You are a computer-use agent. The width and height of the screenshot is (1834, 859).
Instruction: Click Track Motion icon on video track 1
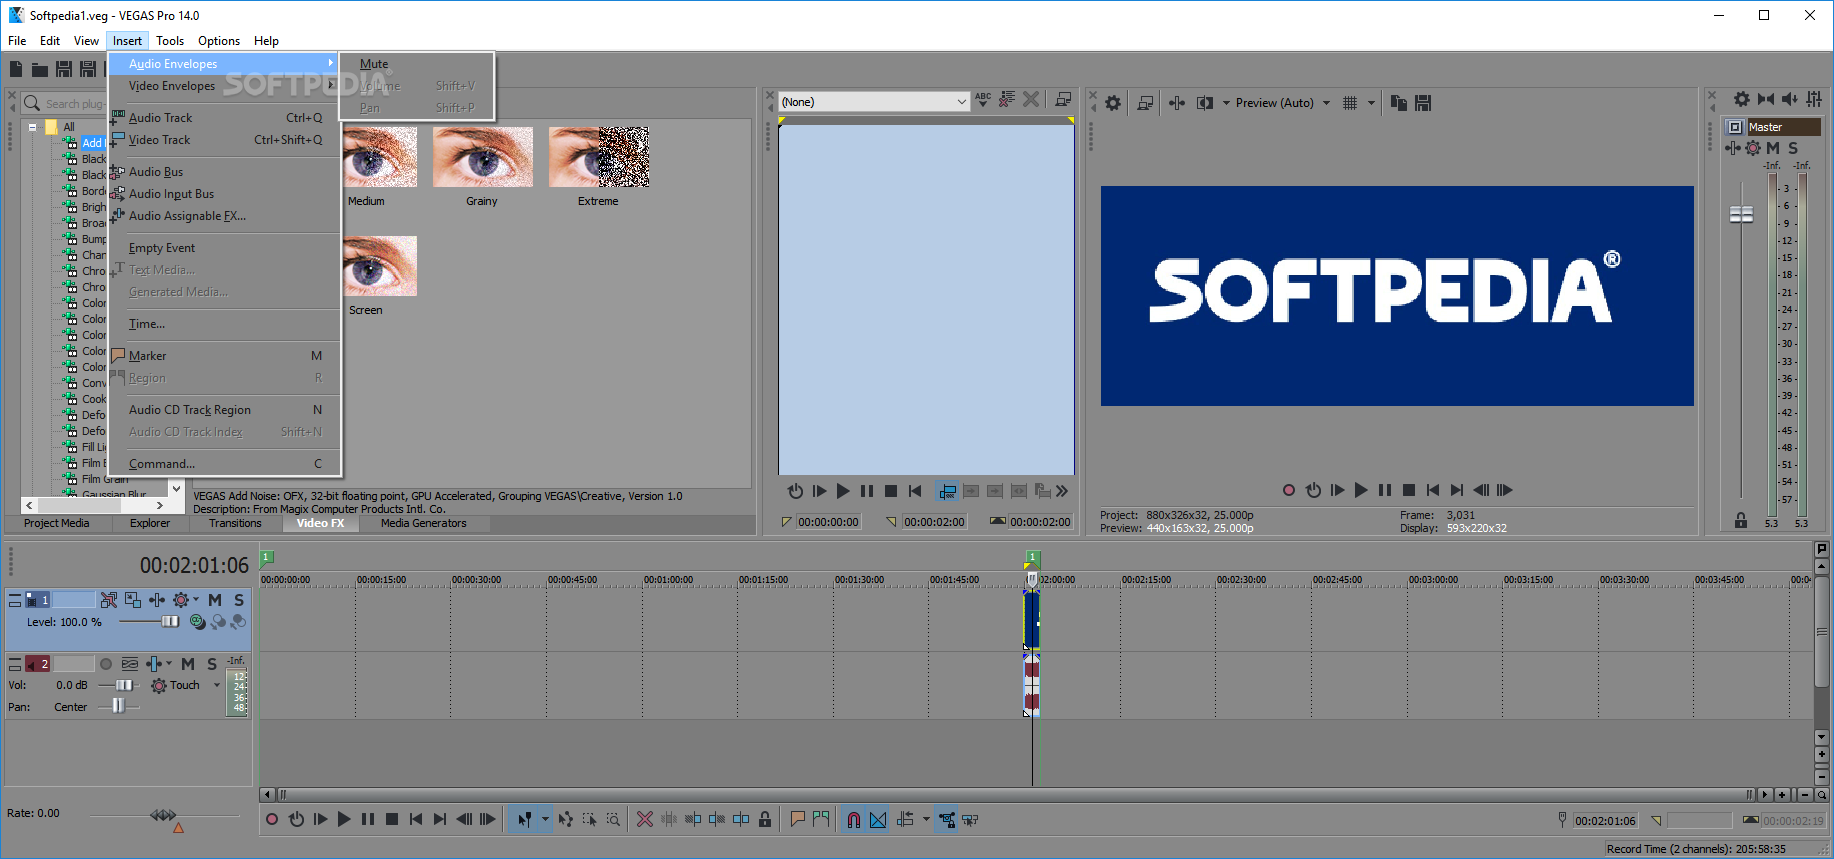point(133,600)
